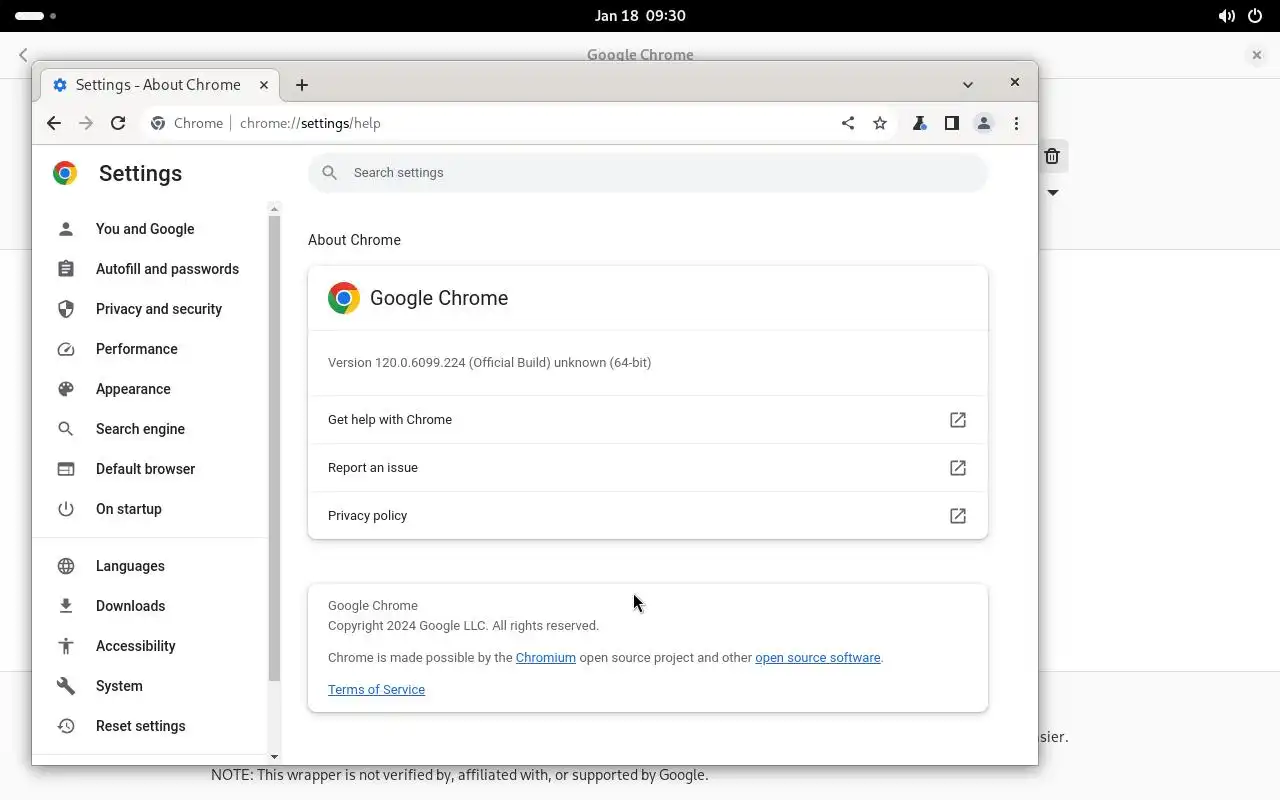Image resolution: width=1280 pixels, height=800 pixels.
Task: Click the sidebar scroll down arrow
Action: click(x=274, y=758)
